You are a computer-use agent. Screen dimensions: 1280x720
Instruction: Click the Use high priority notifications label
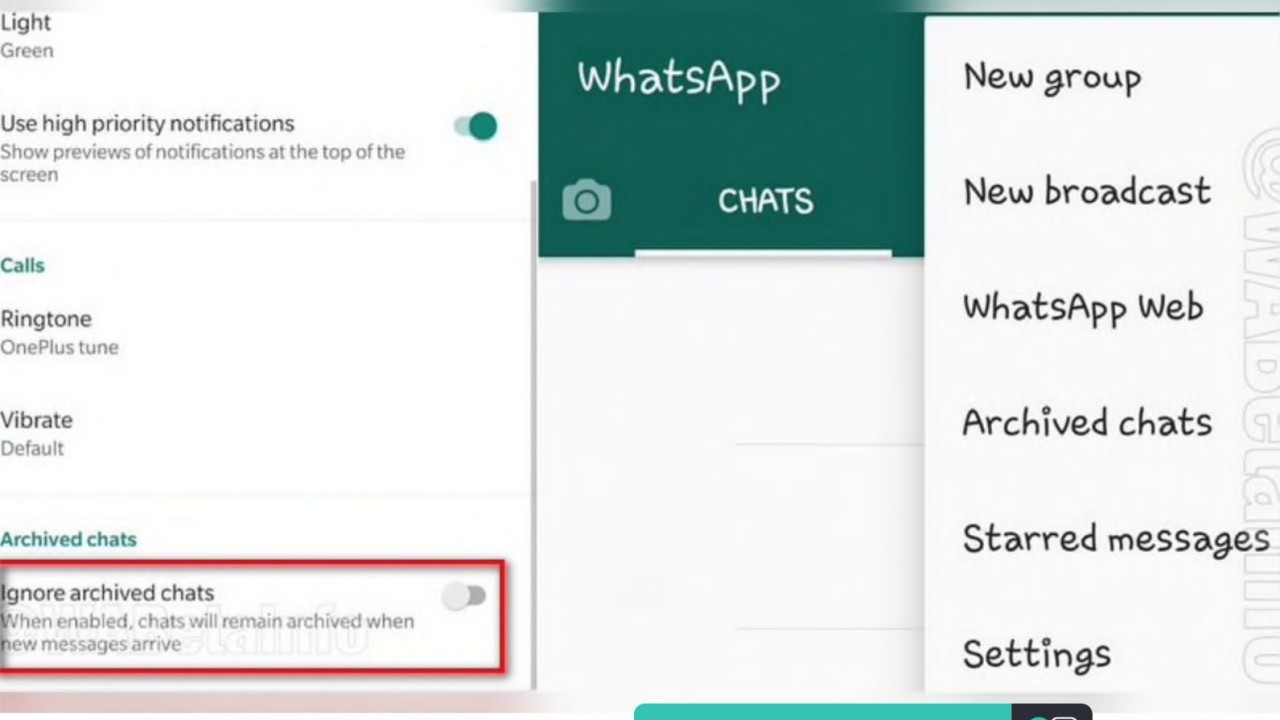coord(147,123)
